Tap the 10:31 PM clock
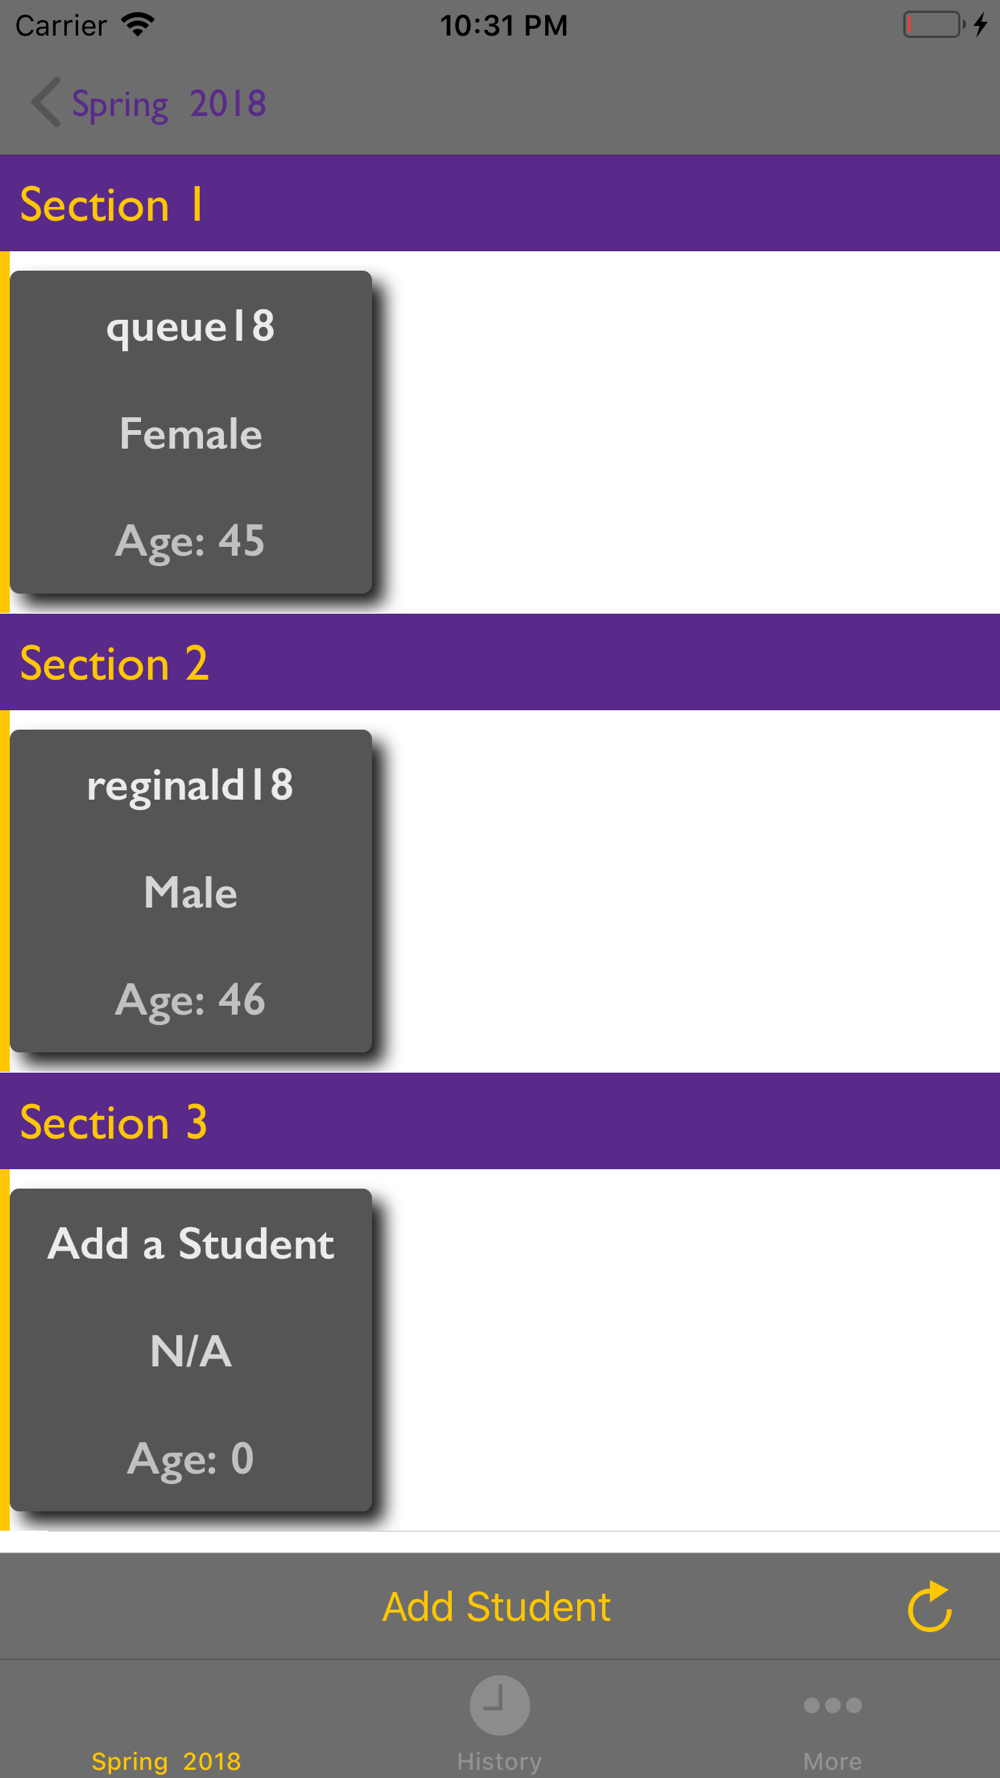This screenshot has width=1000, height=1778. (503, 25)
